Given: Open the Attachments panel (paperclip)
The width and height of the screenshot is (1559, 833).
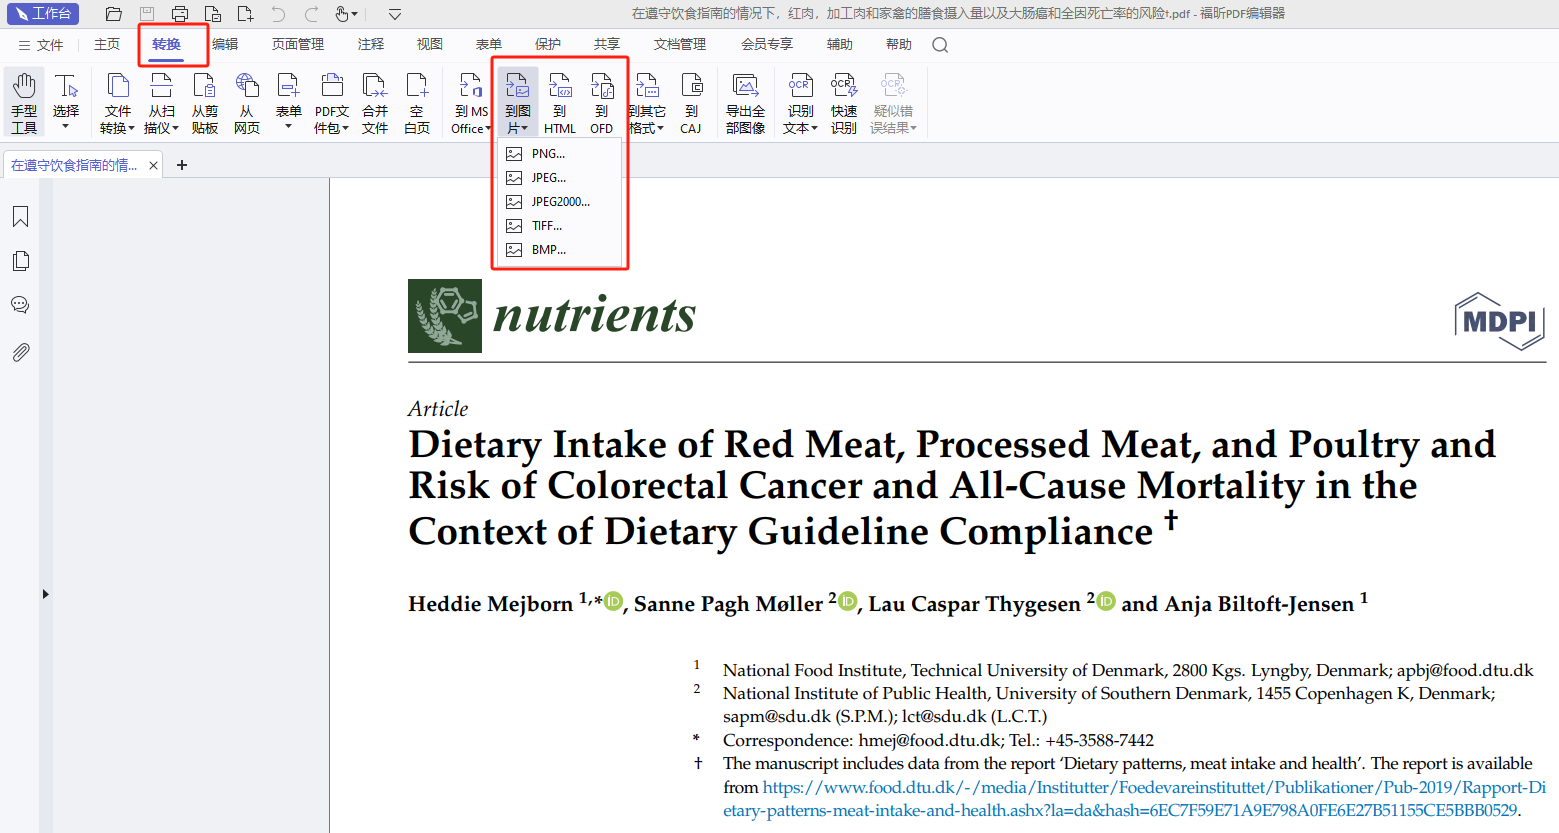Looking at the screenshot, I should point(20,352).
